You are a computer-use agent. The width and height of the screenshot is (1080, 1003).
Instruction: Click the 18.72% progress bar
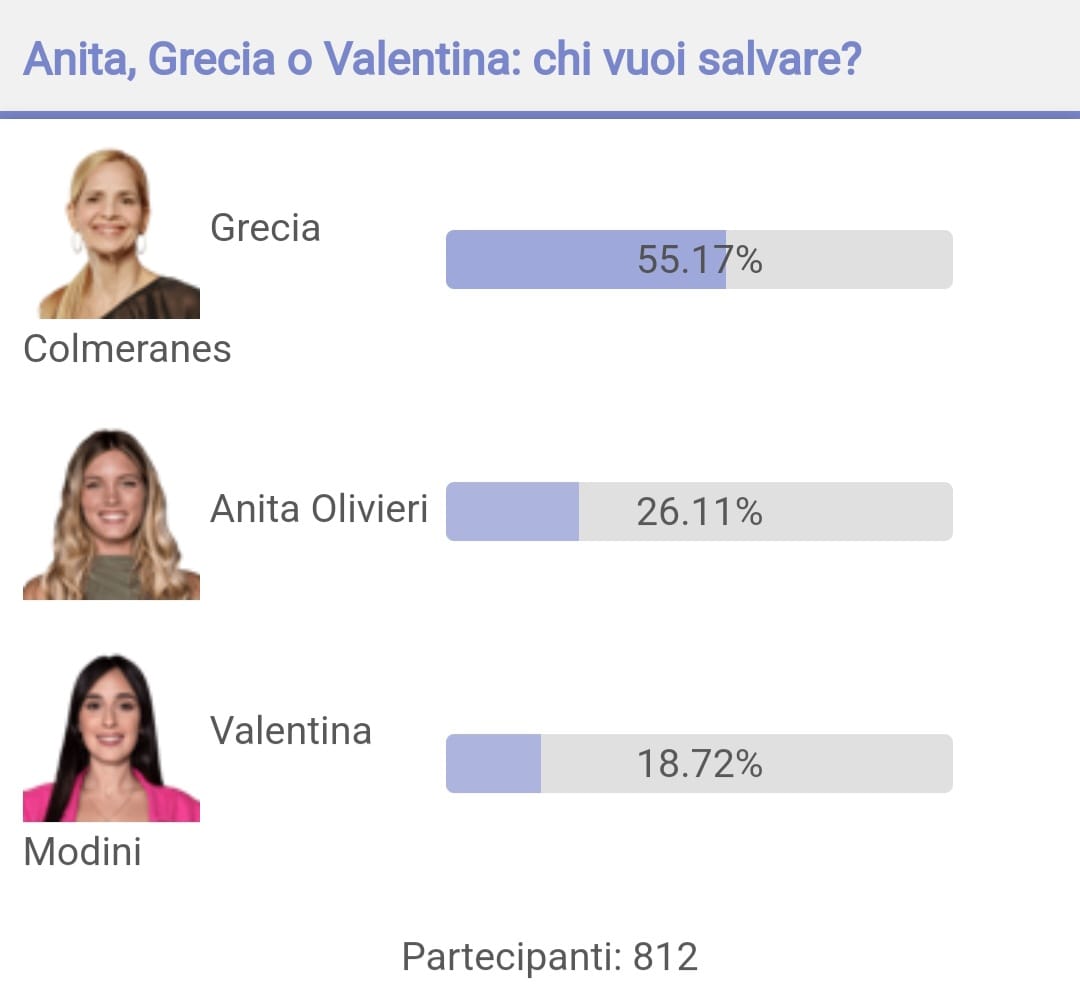(699, 764)
